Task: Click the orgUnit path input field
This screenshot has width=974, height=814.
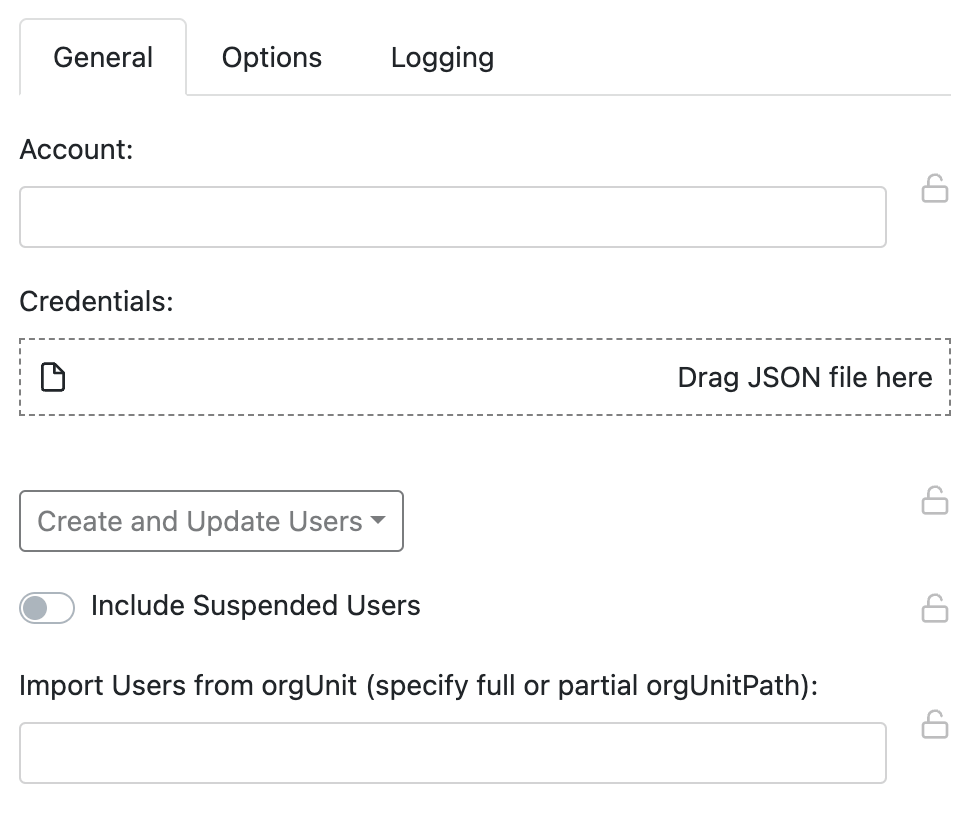Action: click(x=453, y=752)
